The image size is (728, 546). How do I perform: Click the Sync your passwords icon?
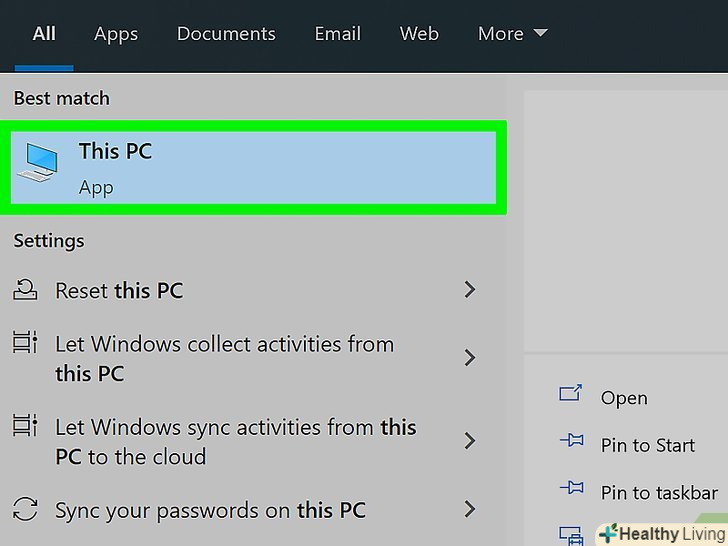25,510
